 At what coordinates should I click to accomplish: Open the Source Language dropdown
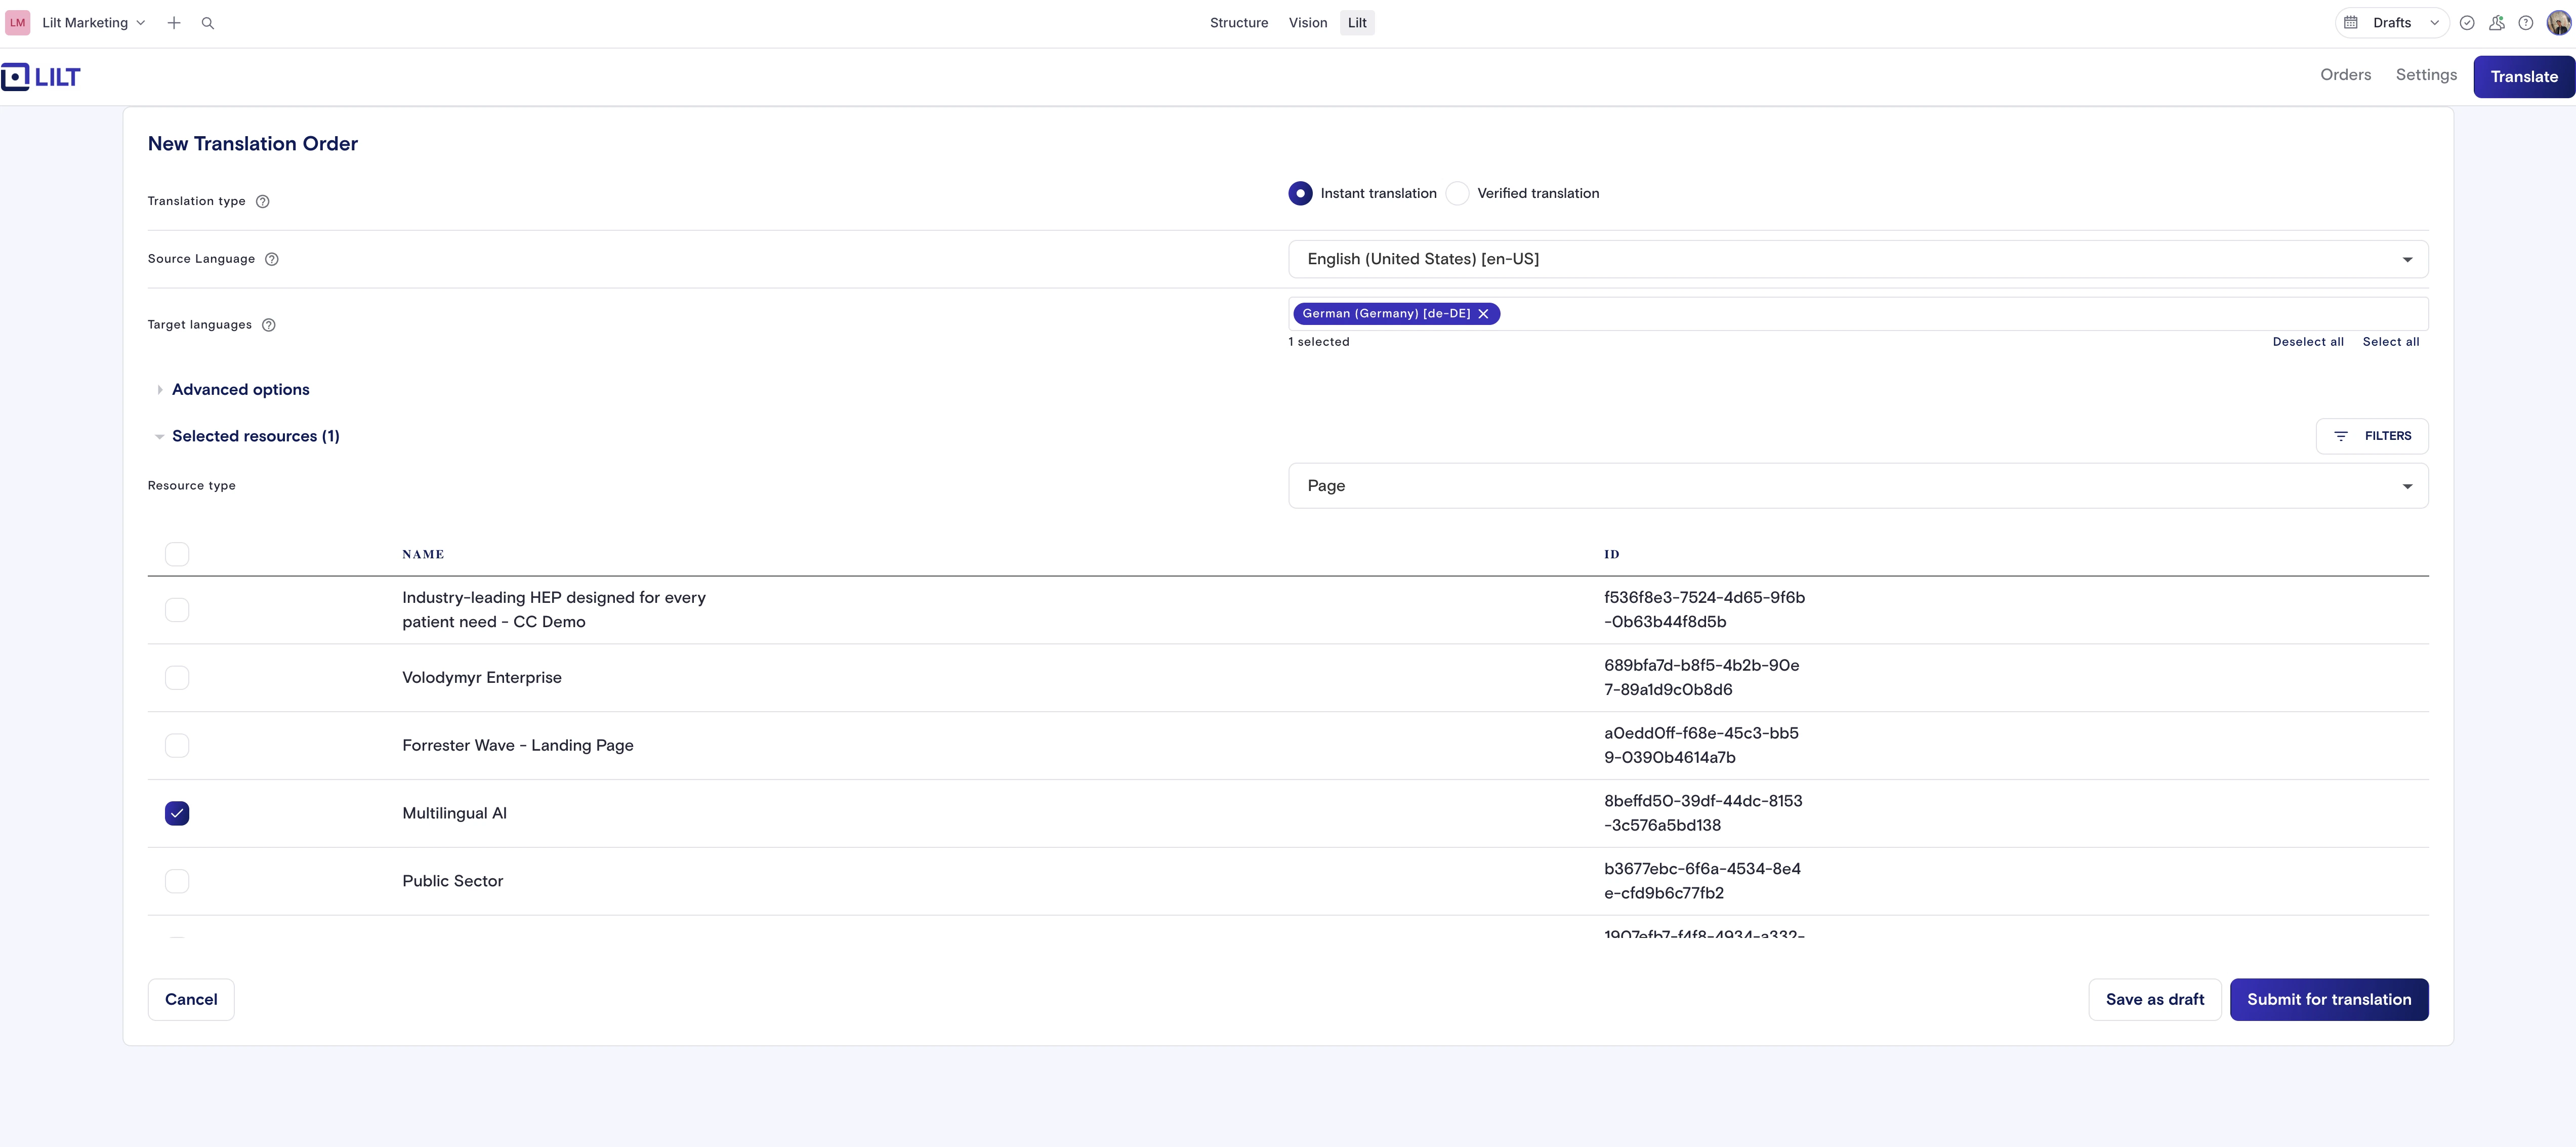point(1857,259)
